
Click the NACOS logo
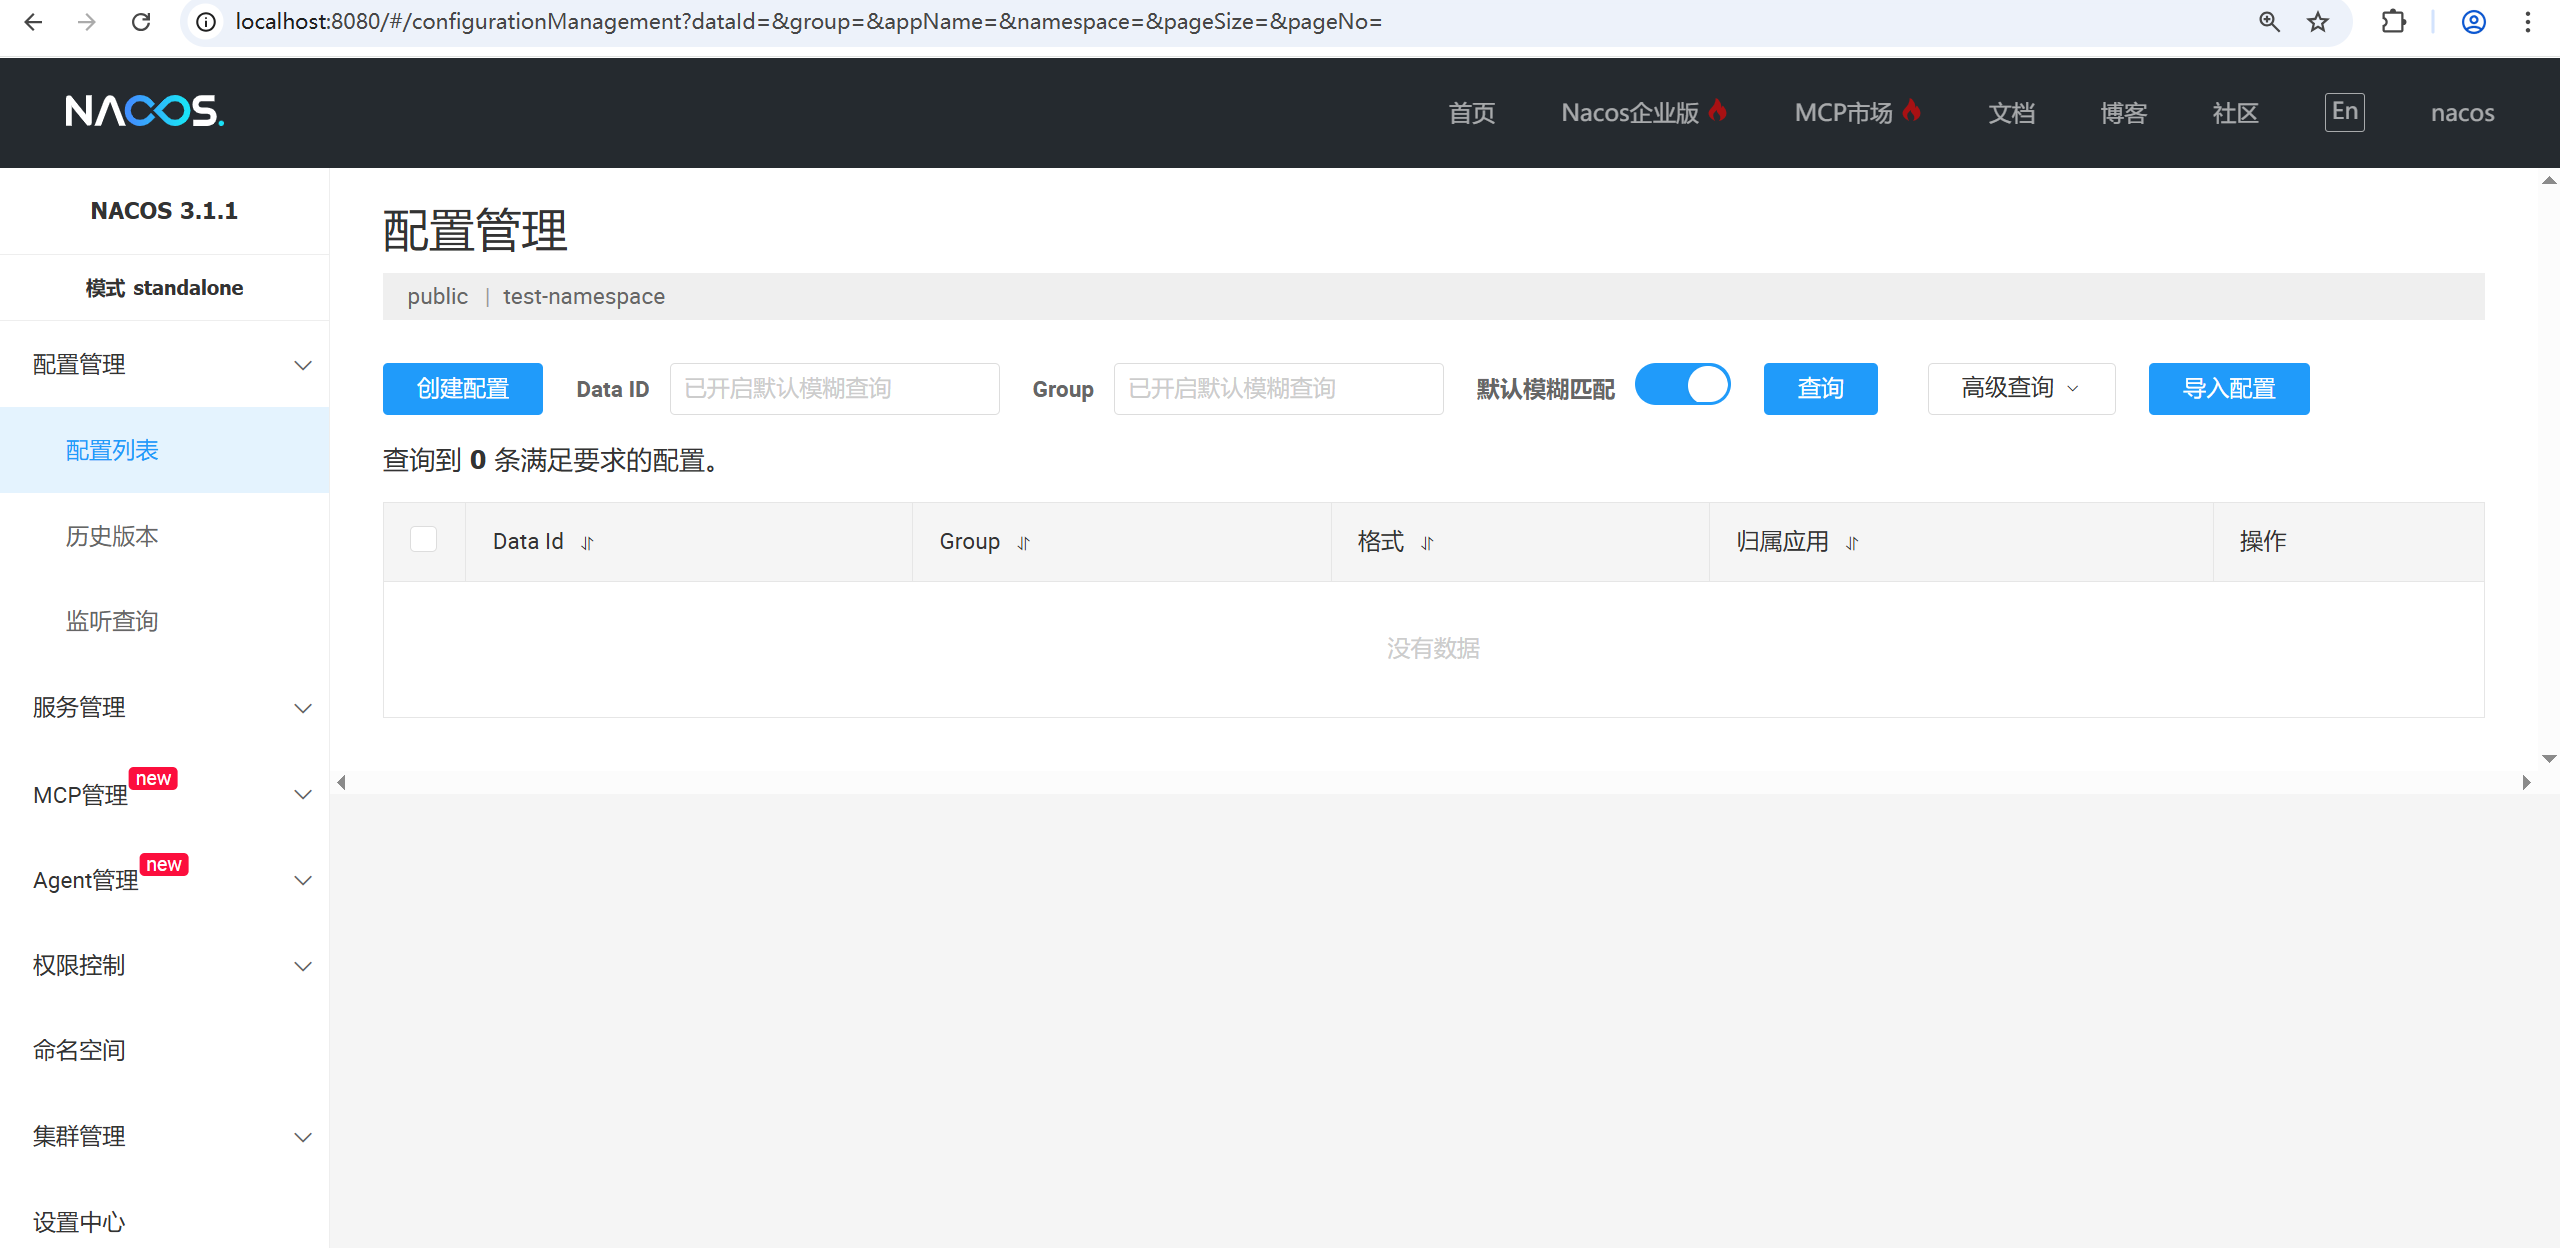tap(145, 111)
